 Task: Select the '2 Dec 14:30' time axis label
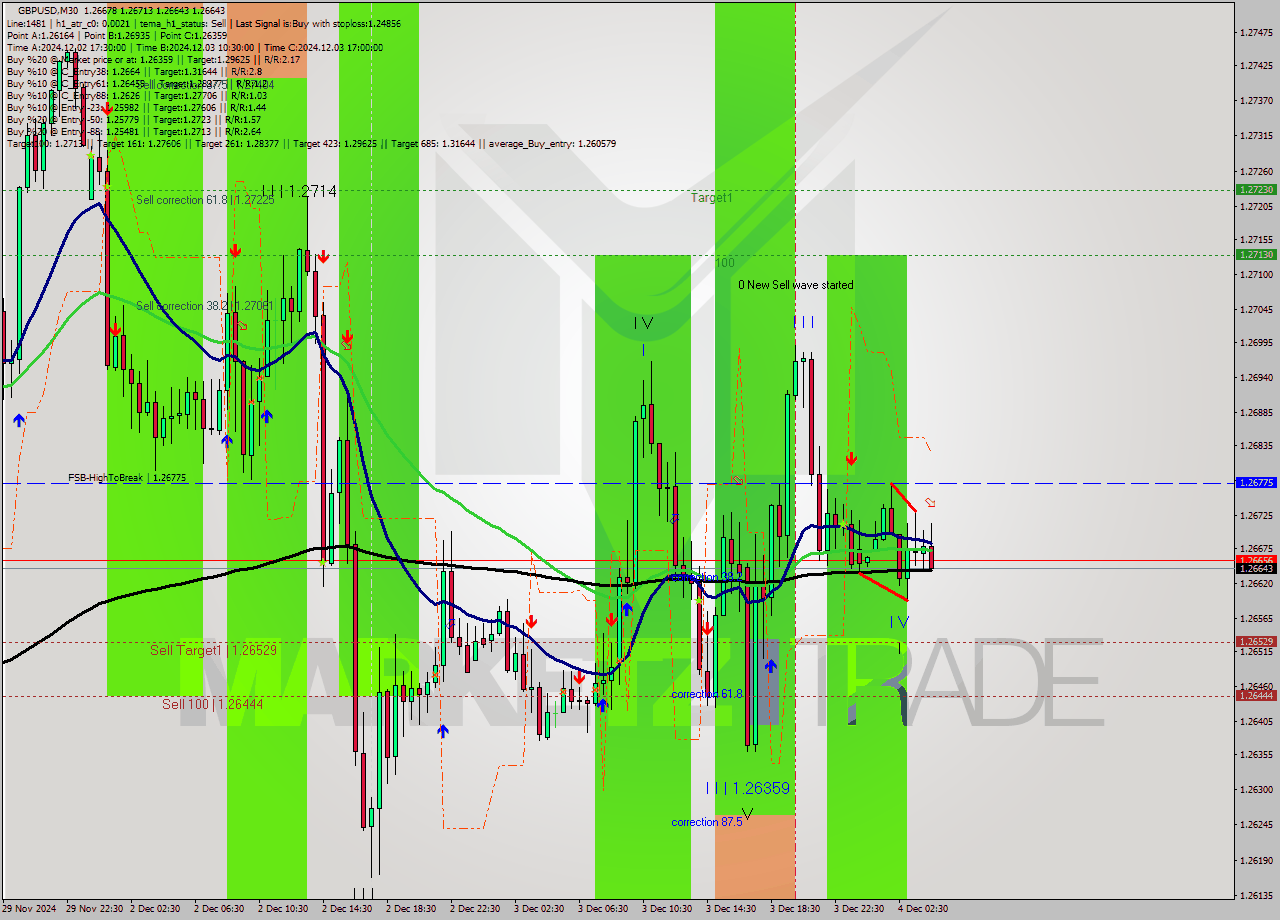tap(347, 909)
